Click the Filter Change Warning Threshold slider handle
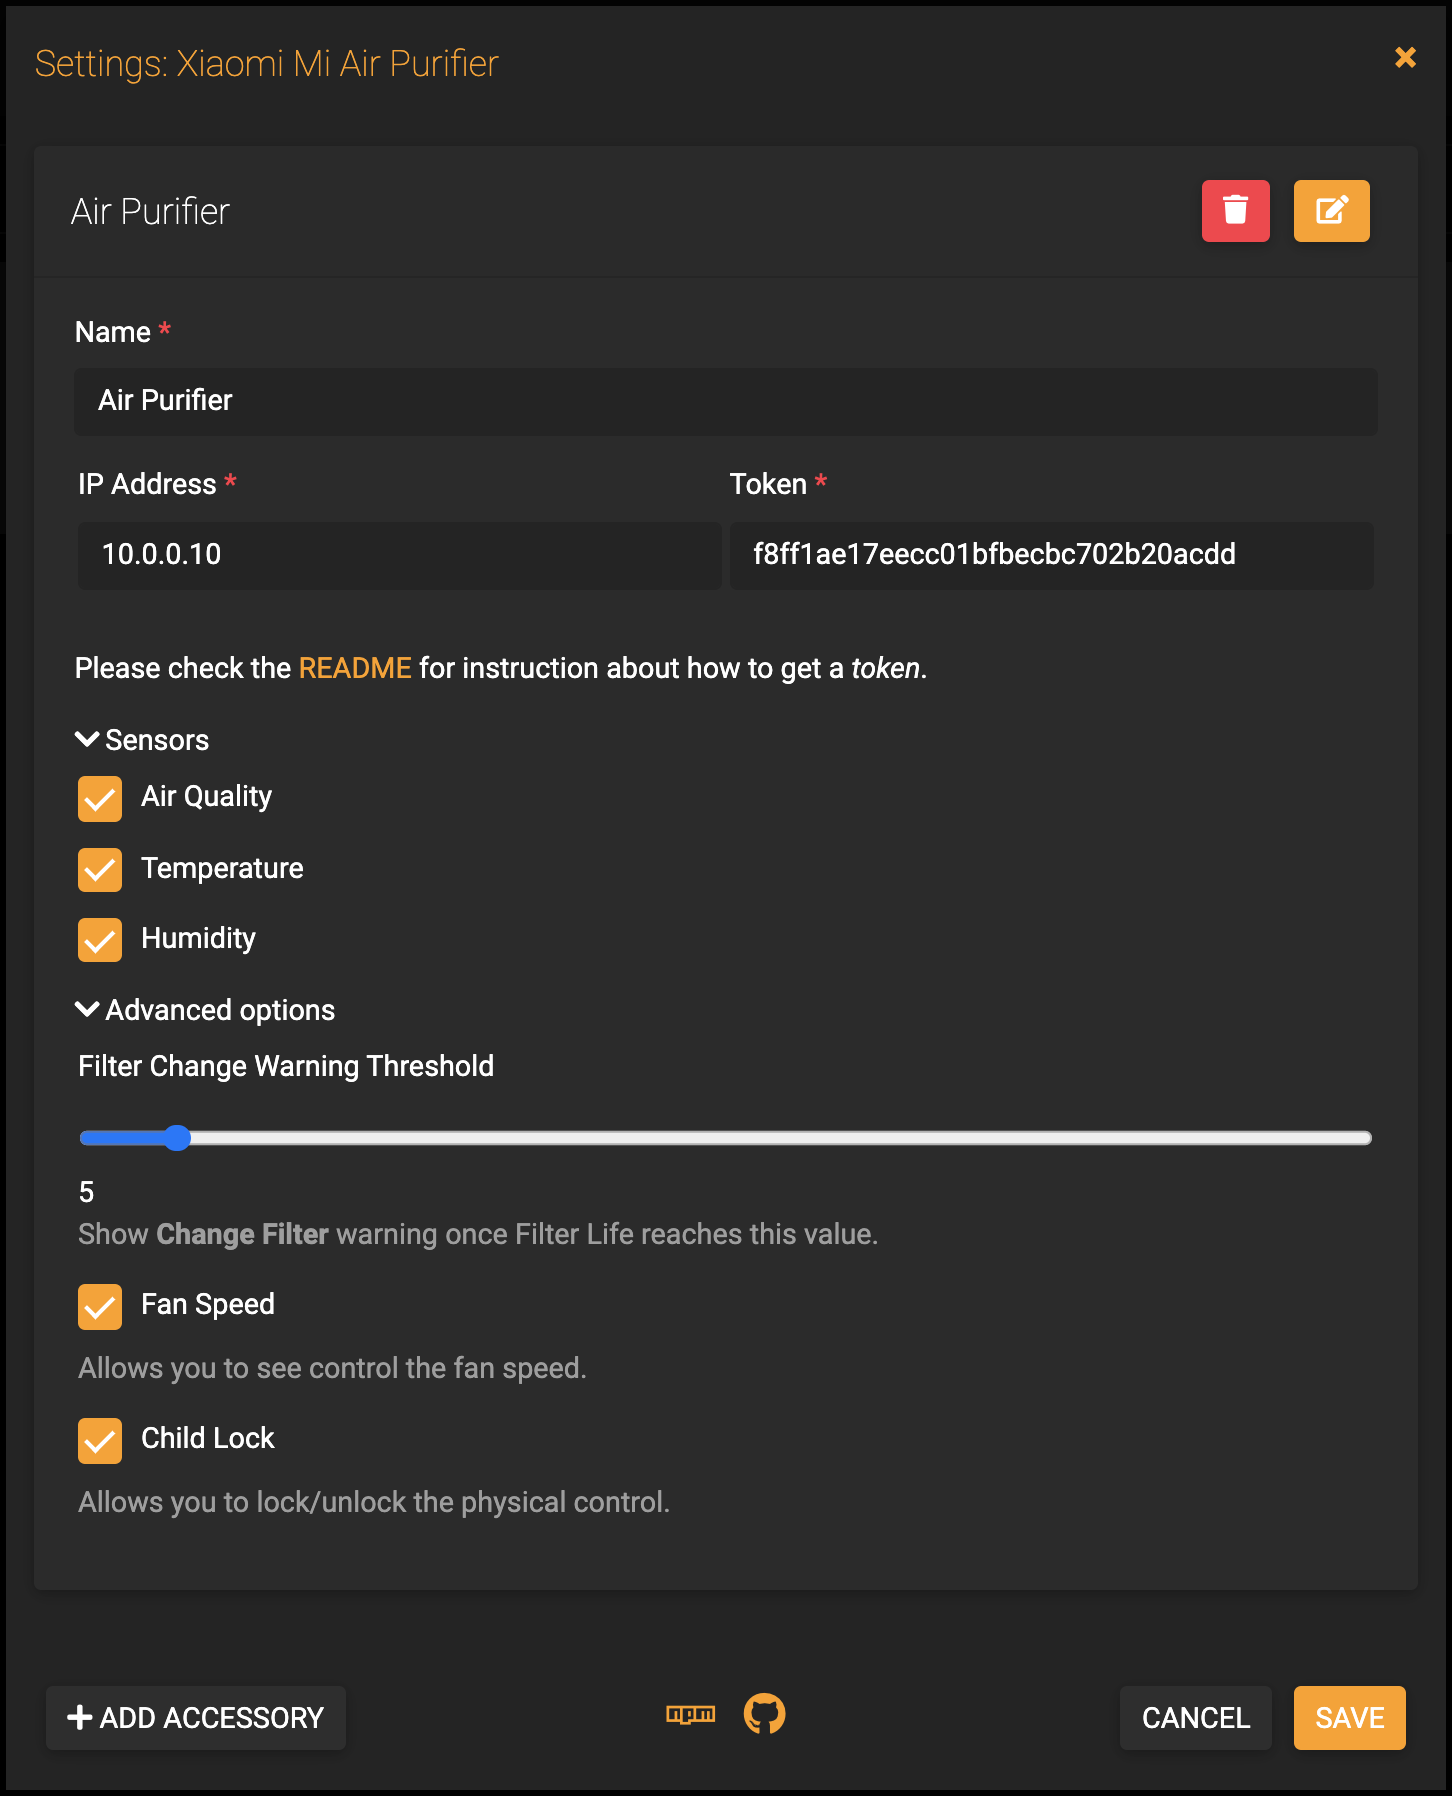The image size is (1452, 1796). [177, 1138]
